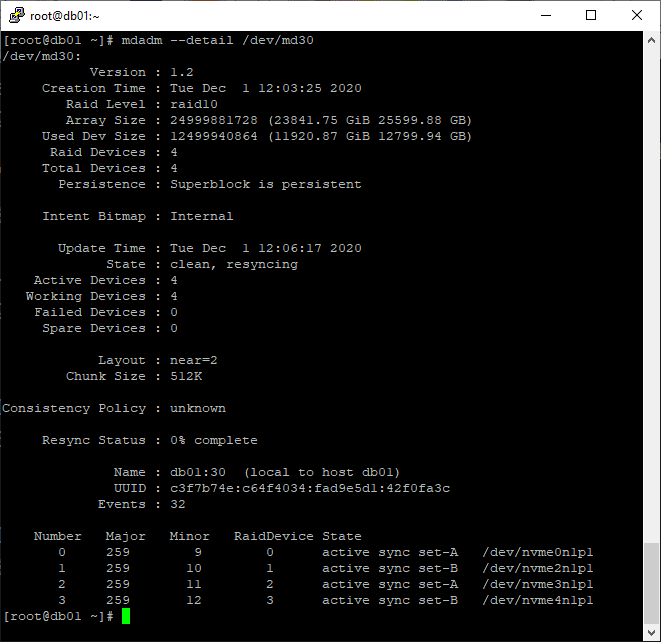This screenshot has height=642, width=661.
Task: Minimize the root@db01 terminal window
Action: [546, 16]
